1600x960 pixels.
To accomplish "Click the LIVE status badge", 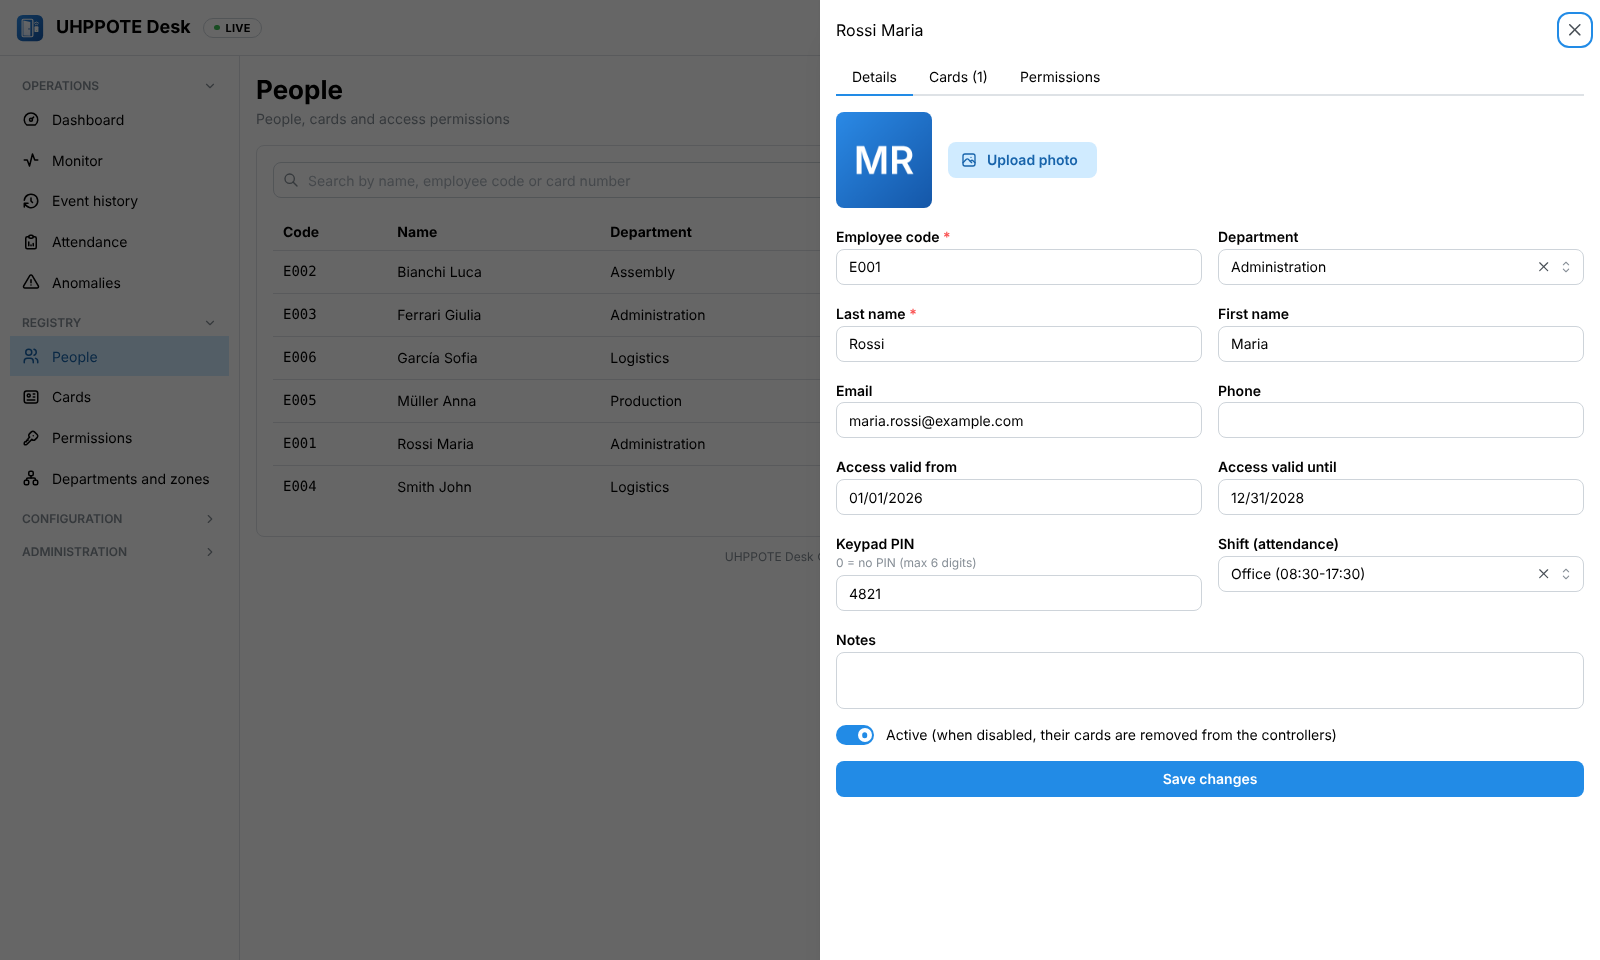I will [x=232, y=28].
